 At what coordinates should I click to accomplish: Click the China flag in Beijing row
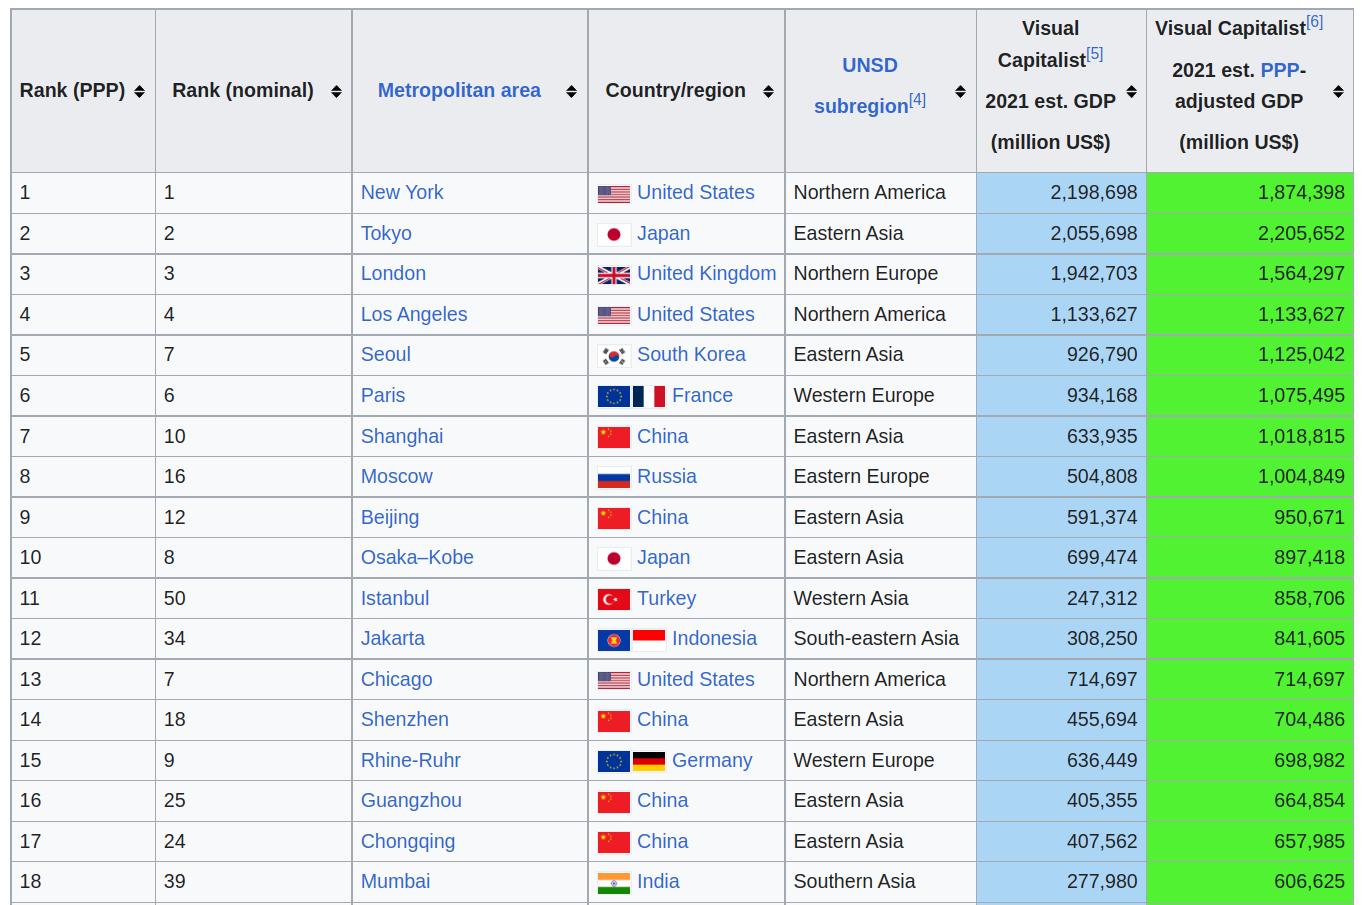[x=614, y=518]
